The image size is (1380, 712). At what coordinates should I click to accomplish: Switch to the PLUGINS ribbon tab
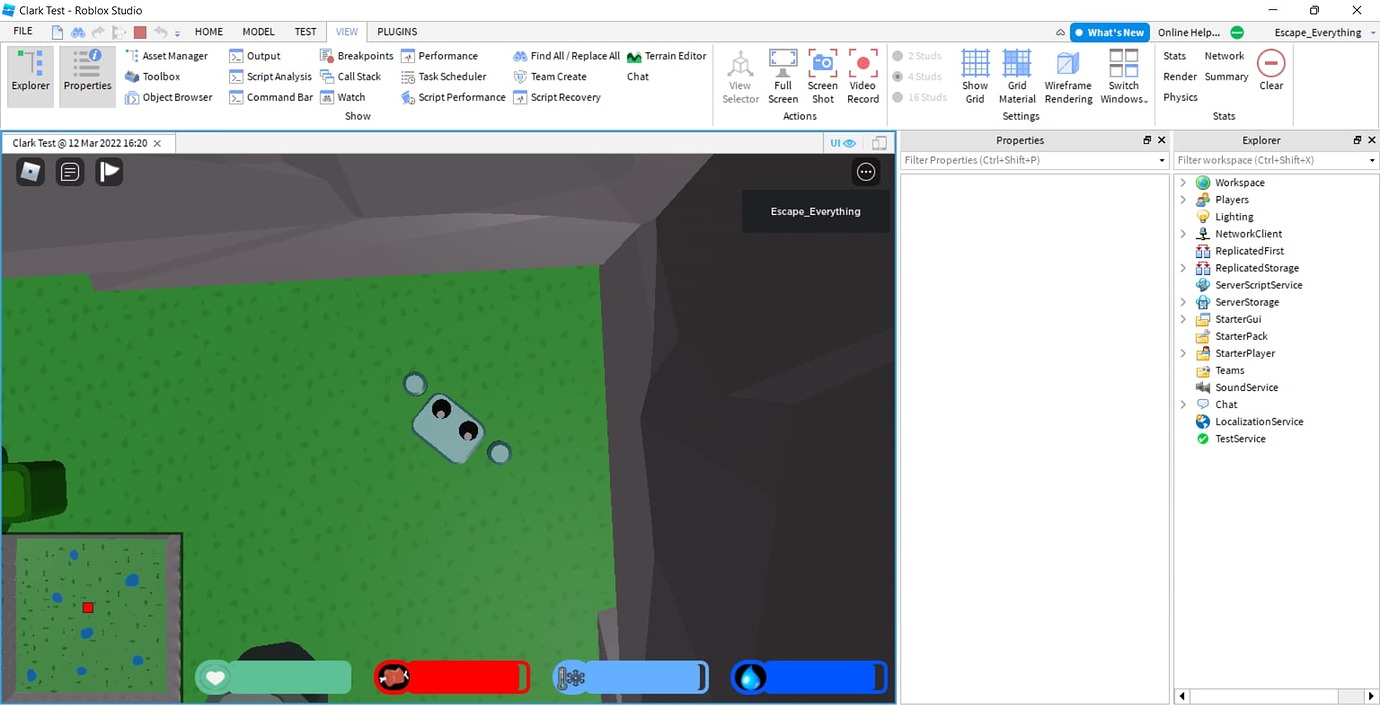click(x=397, y=32)
